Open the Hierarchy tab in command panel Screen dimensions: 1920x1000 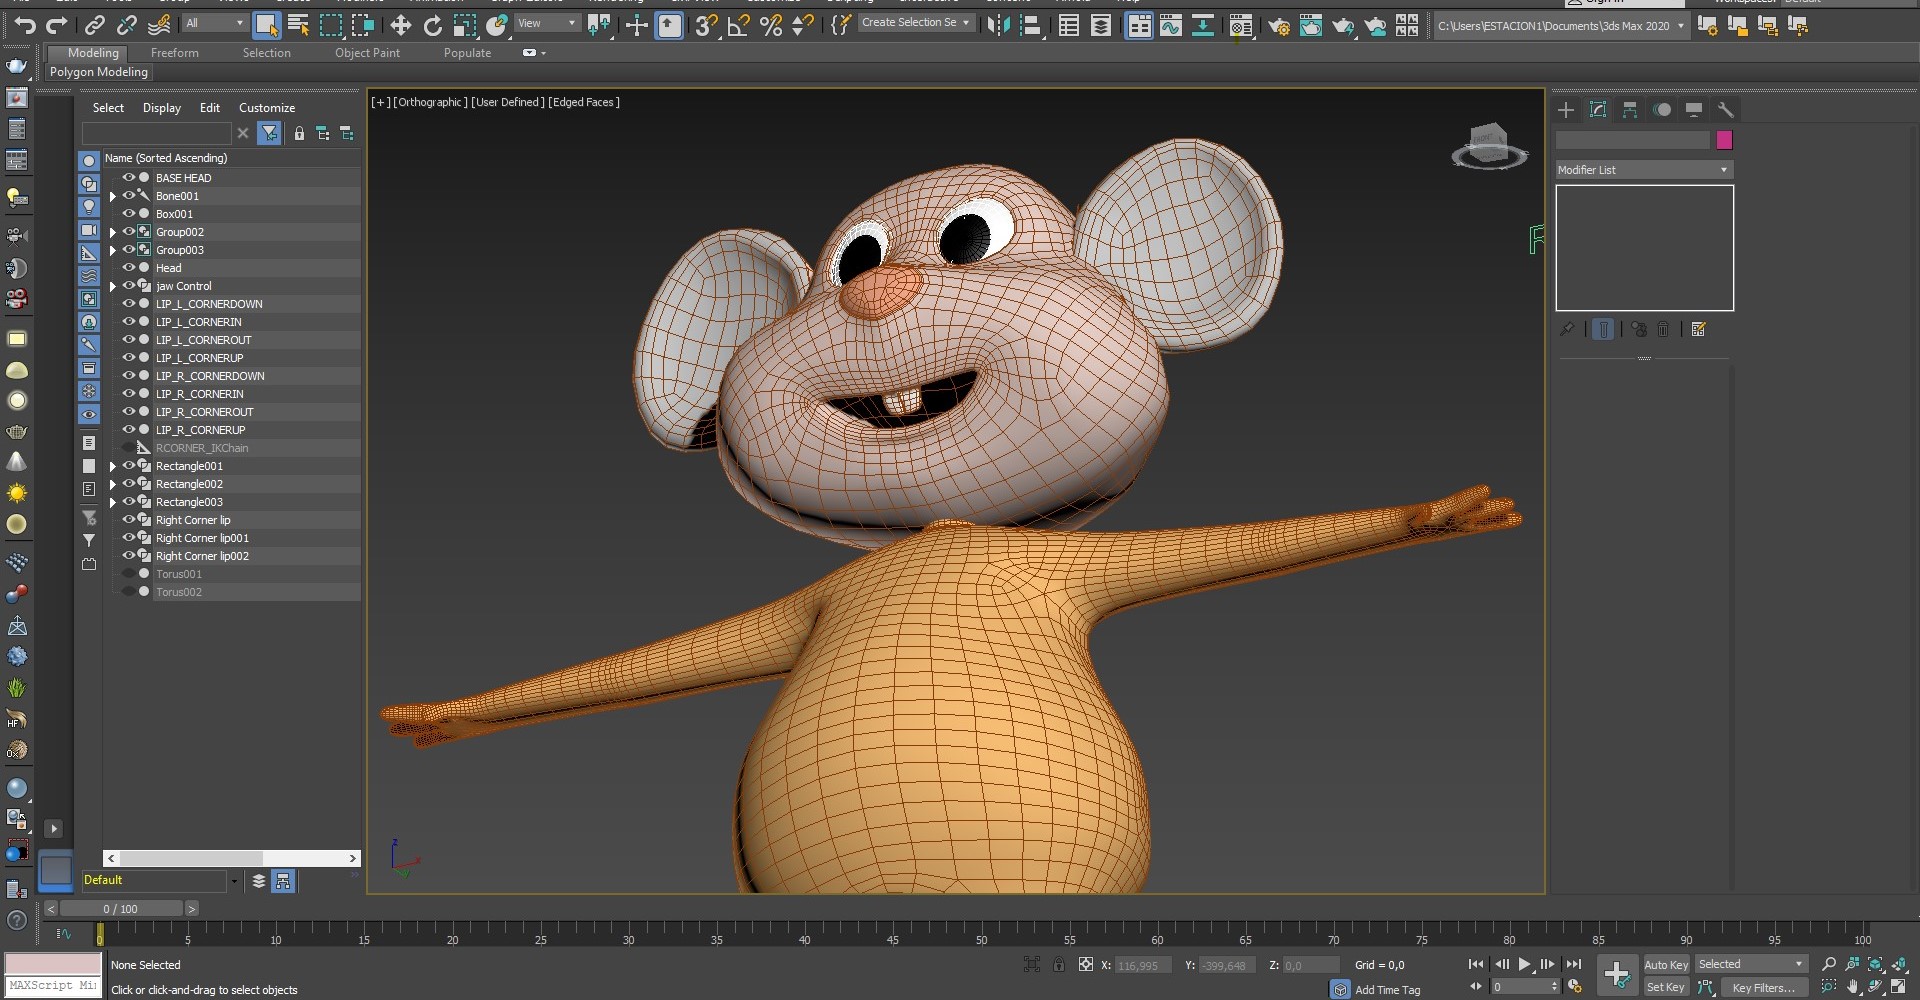1630,110
